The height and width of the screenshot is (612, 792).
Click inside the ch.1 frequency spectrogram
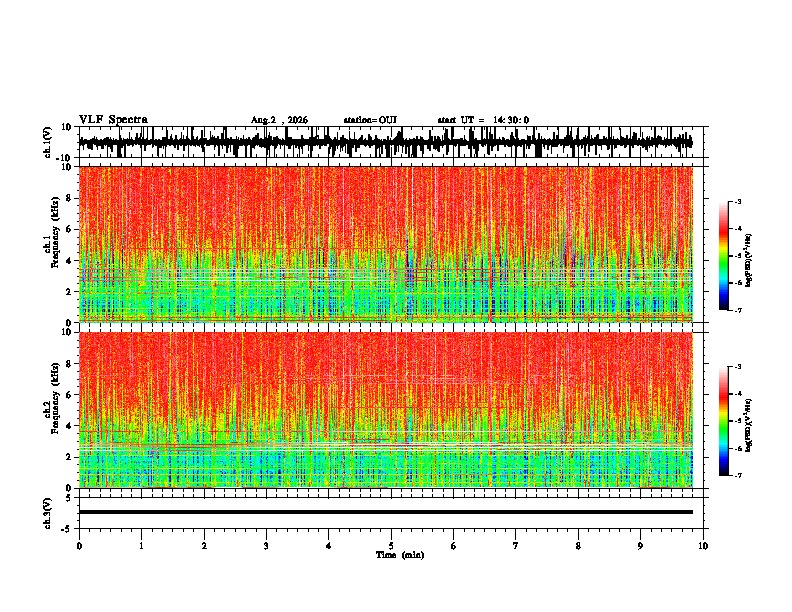coord(385,244)
